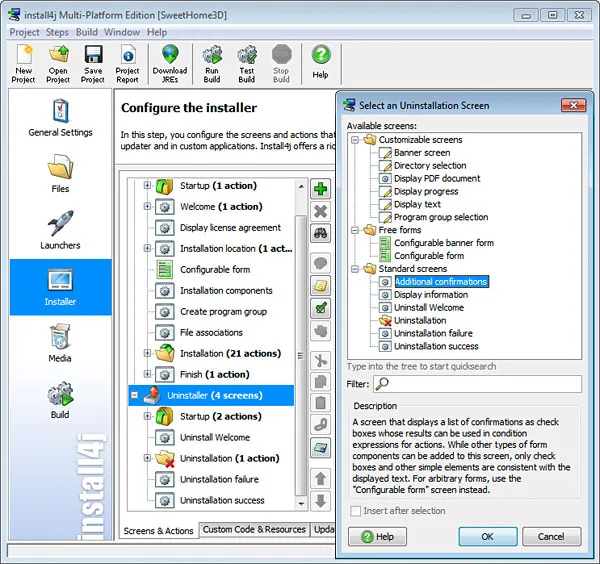Select Program group selection screen
The height and width of the screenshot is (564, 600).
click(441, 217)
